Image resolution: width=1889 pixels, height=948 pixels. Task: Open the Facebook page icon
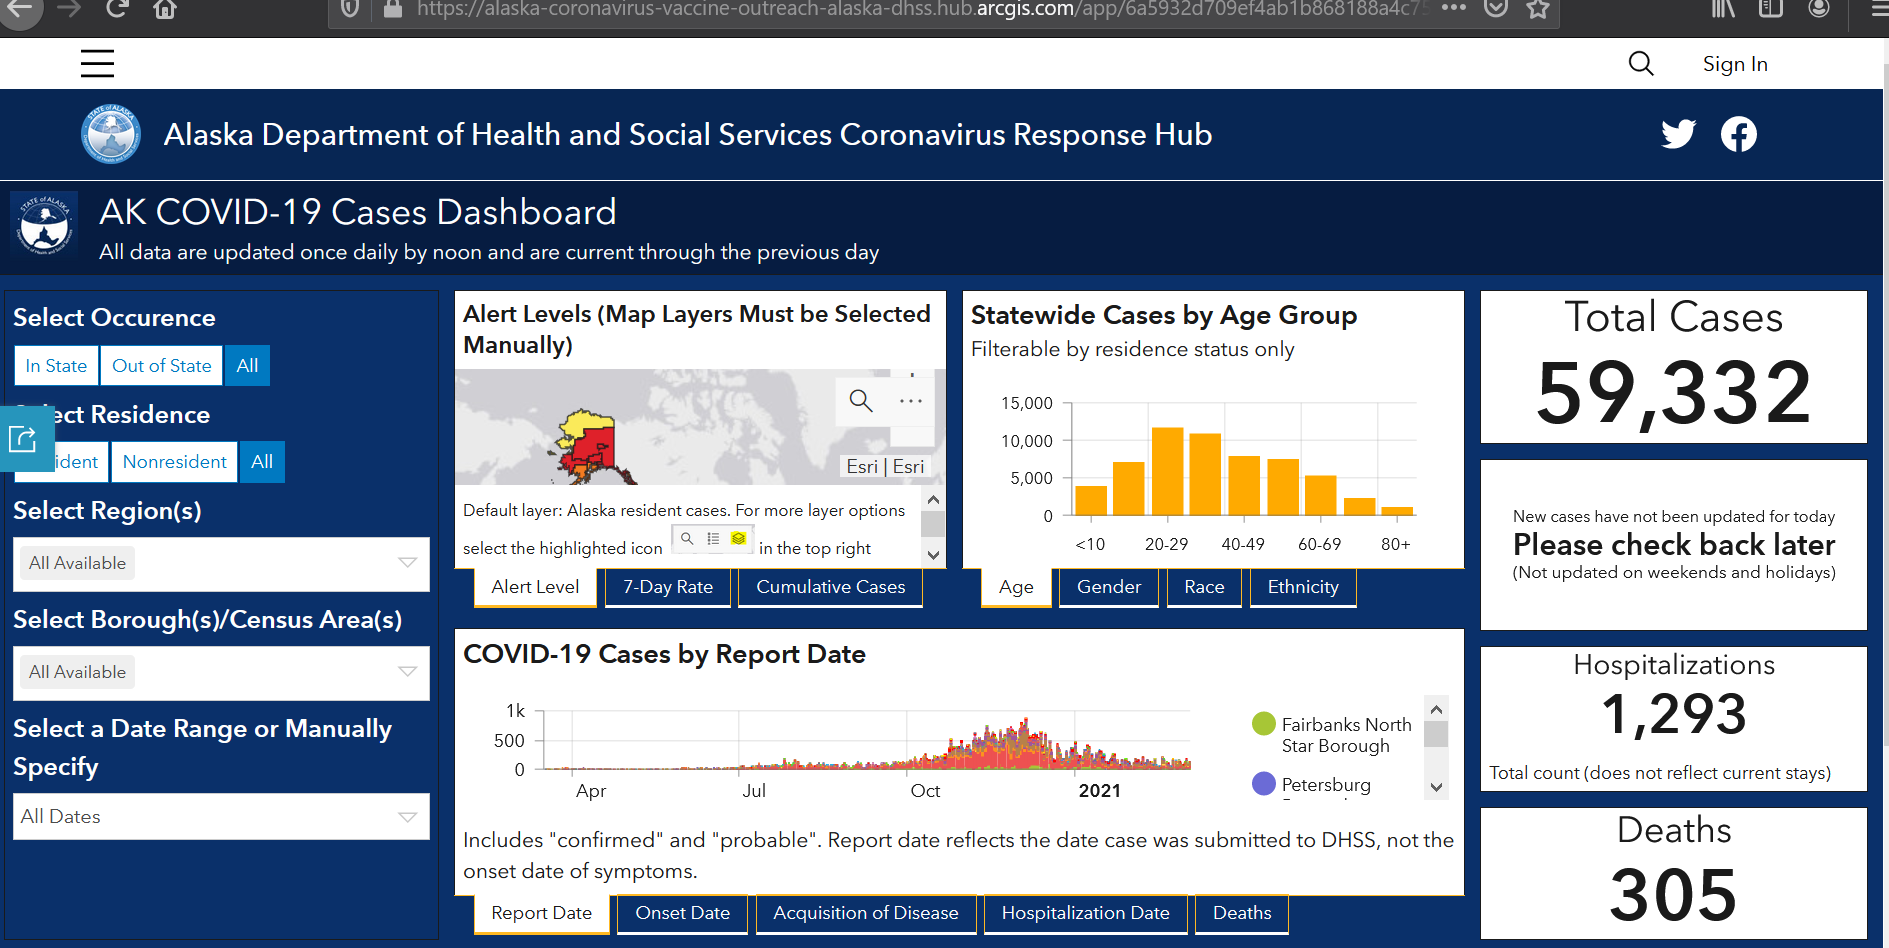[x=1739, y=134]
